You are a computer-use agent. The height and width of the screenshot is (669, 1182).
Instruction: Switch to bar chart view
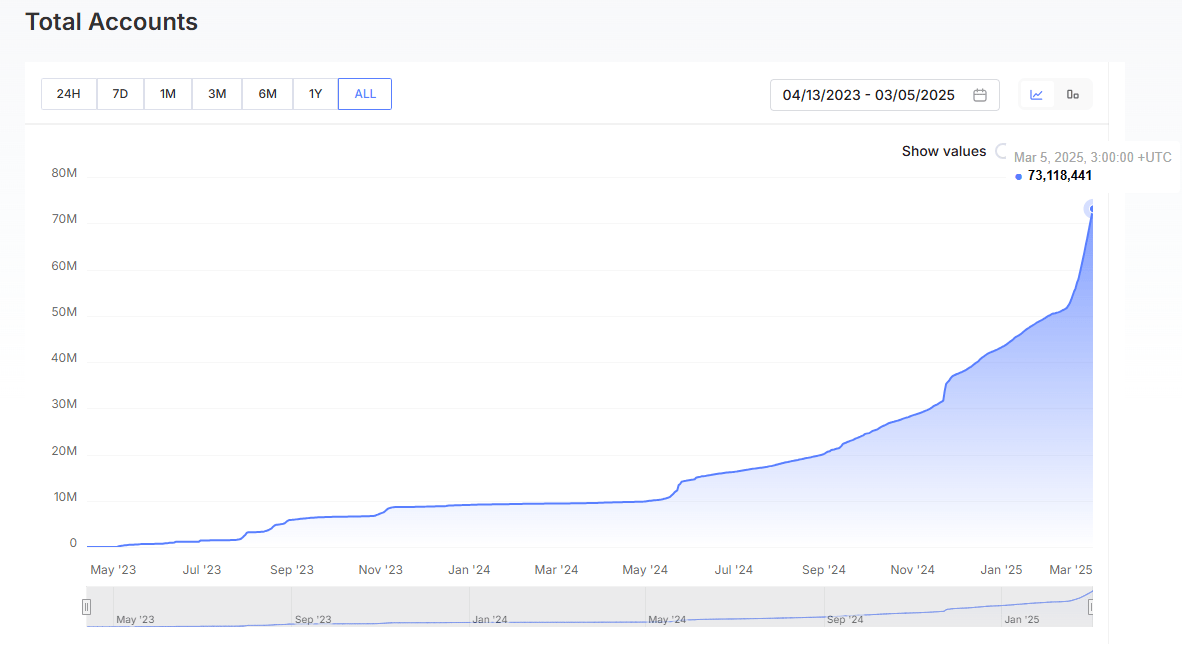1073,95
